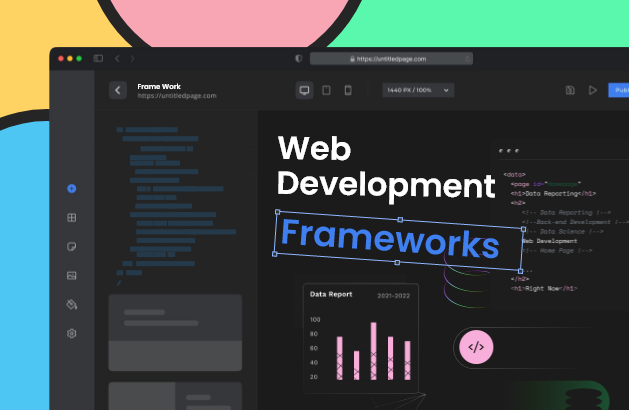Click the Right Now h1 code line
This screenshot has width=629, height=410.
[544, 288]
